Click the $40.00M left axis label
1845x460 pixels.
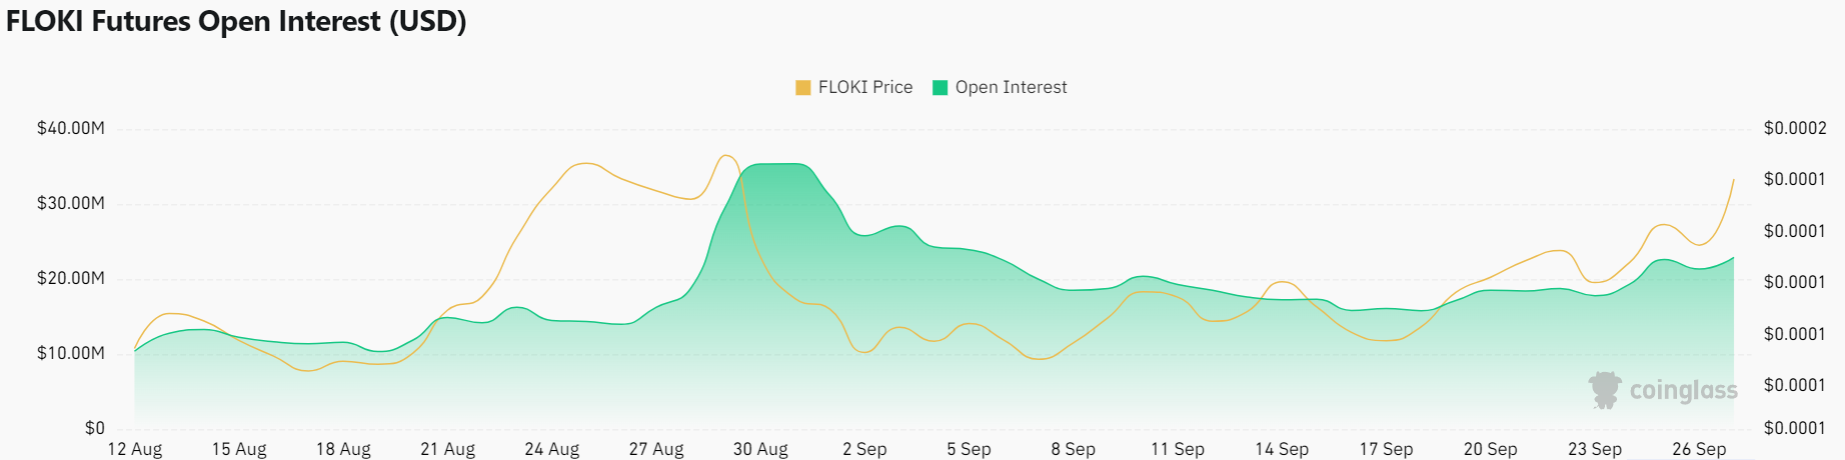pos(71,129)
